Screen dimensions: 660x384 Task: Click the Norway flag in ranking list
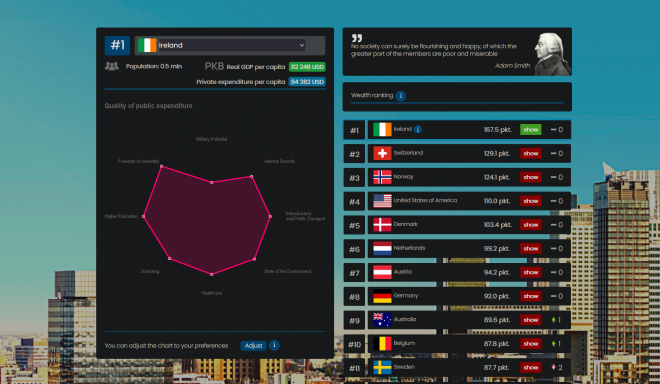tap(382, 177)
